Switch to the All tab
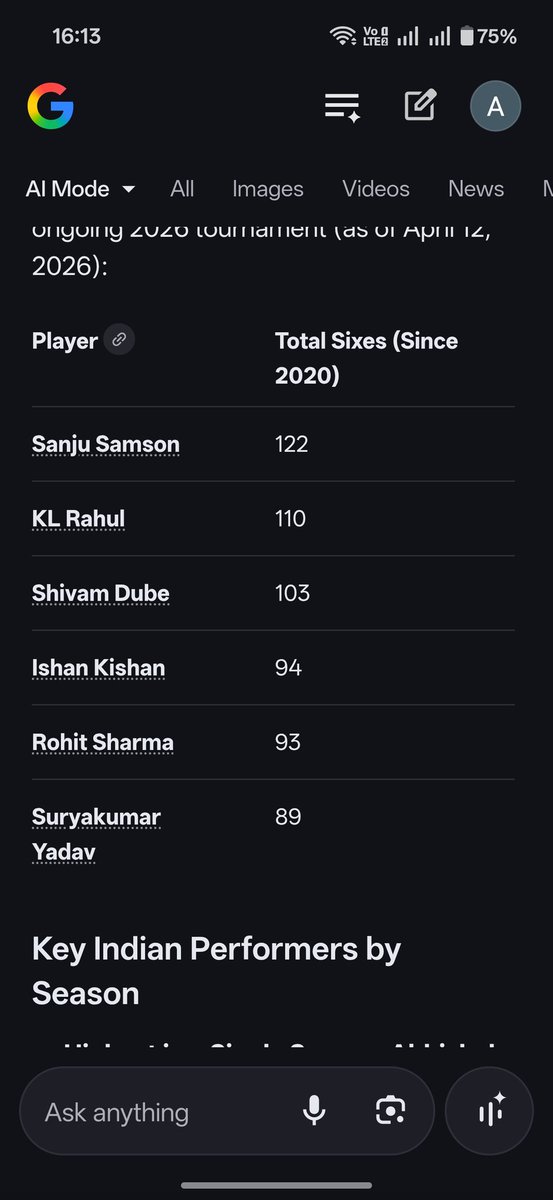The height and width of the screenshot is (1200, 553). click(182, 189)
